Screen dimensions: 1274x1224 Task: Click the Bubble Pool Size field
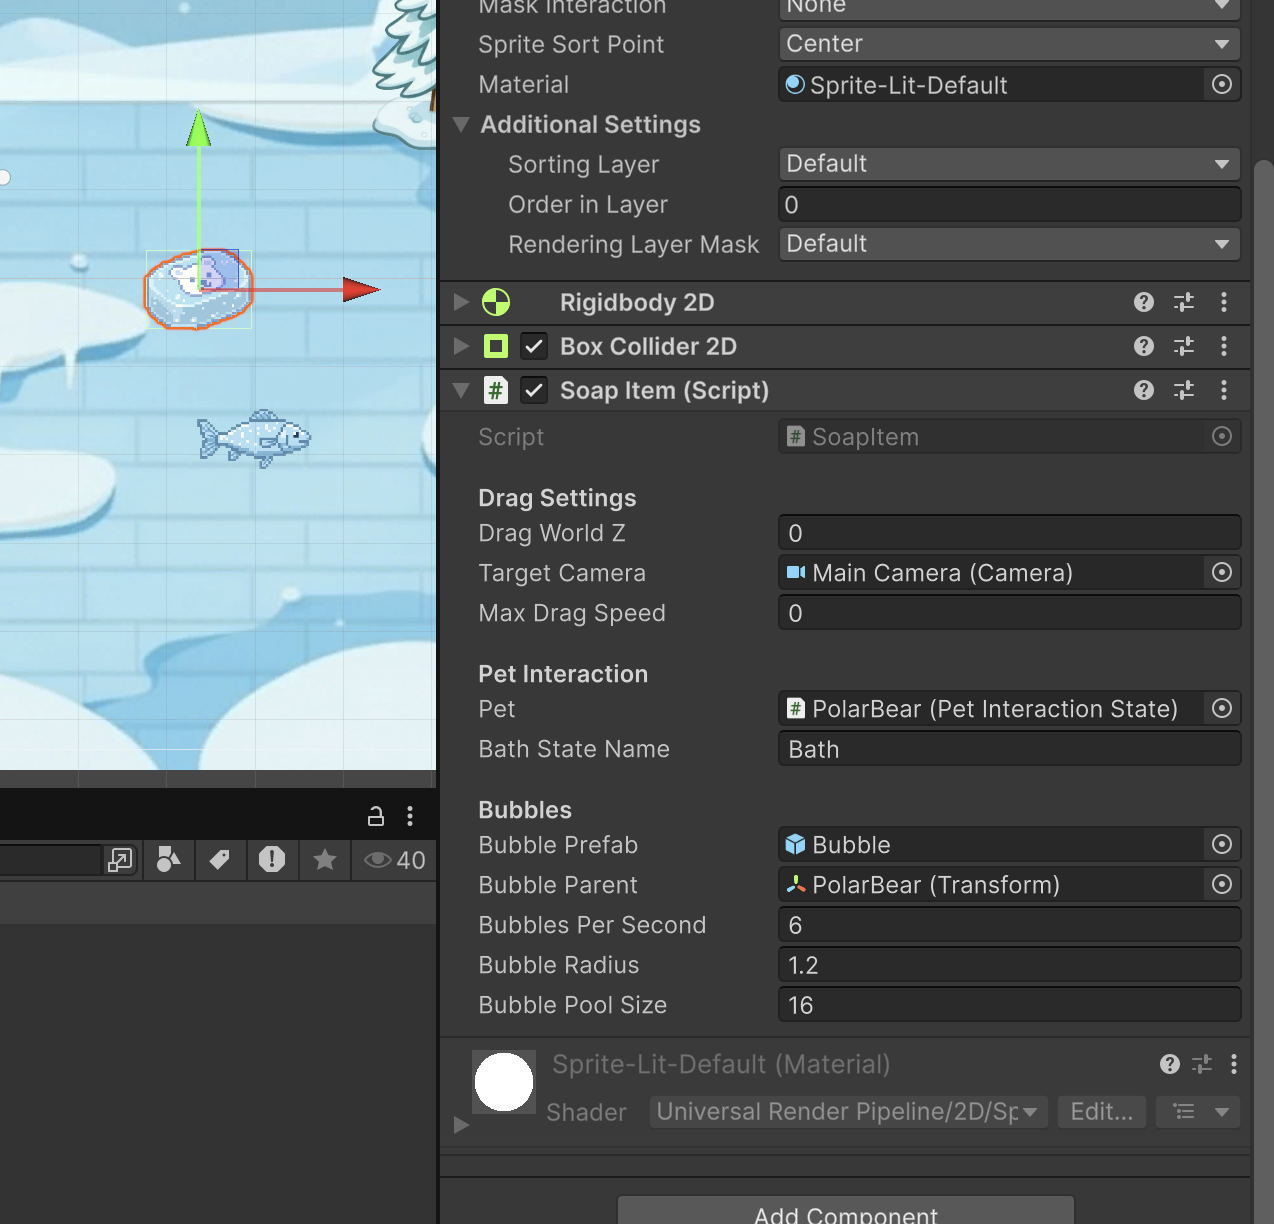[x=1009, y=1004]
